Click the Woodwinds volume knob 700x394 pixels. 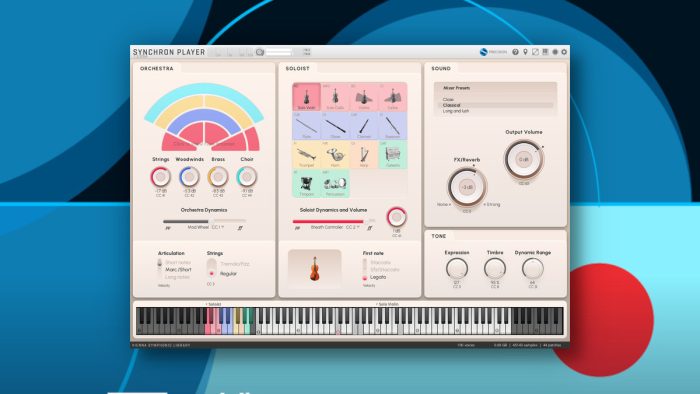[x=189, y=177]
